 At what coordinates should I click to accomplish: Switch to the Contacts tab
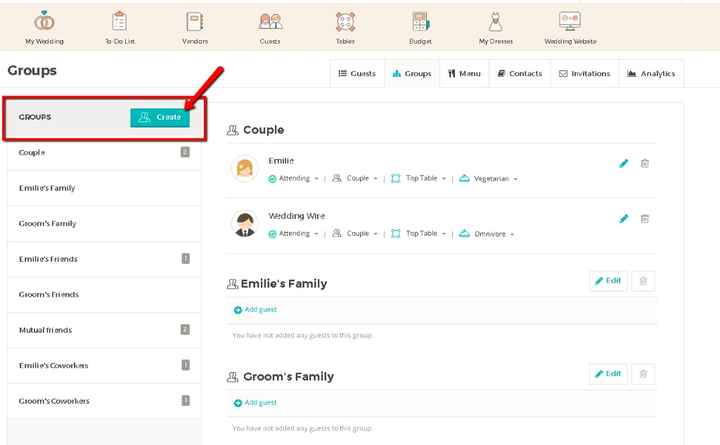[x=520, y=73]
